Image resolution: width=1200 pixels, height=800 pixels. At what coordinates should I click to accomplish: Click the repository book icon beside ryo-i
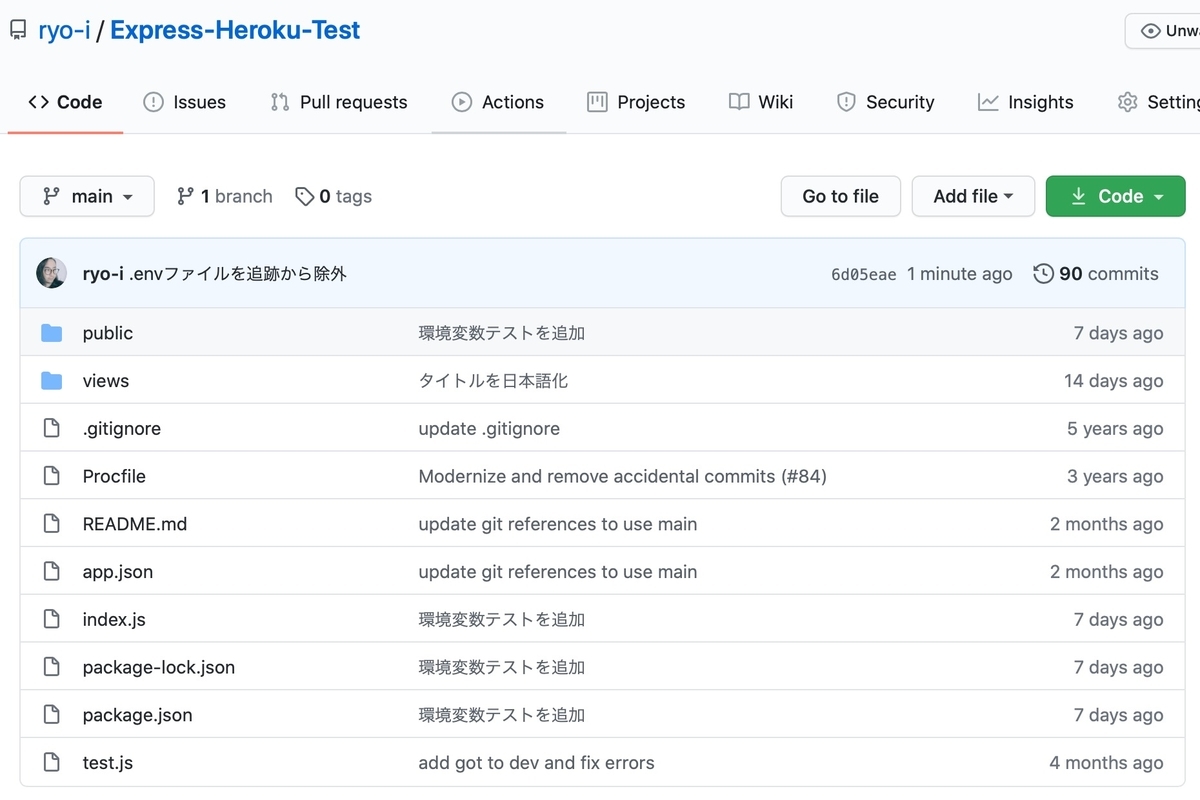[x=18, y=31]
